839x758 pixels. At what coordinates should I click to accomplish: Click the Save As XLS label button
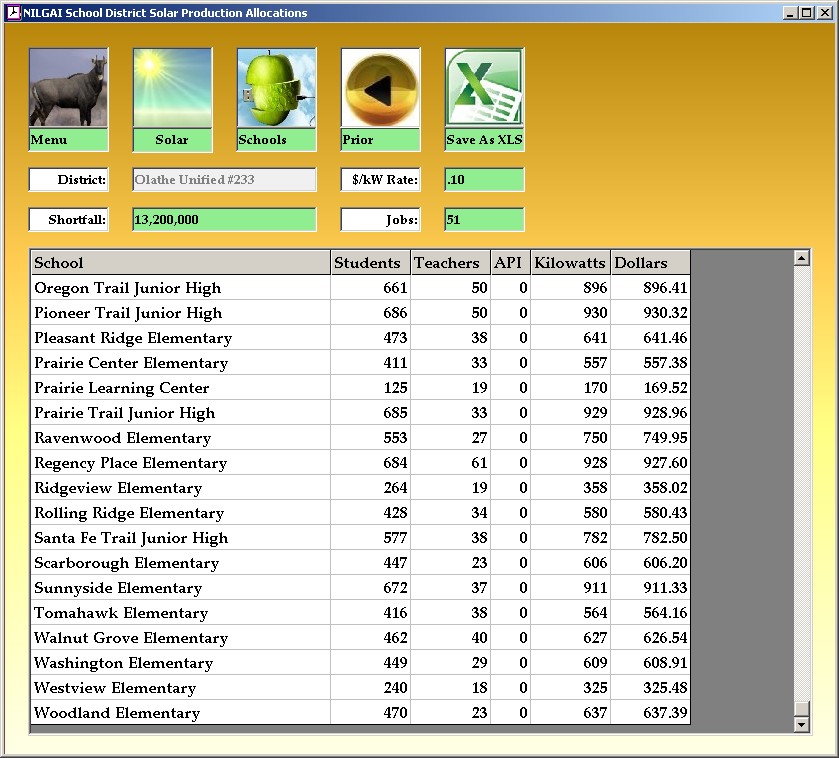[x=484, y=140]
